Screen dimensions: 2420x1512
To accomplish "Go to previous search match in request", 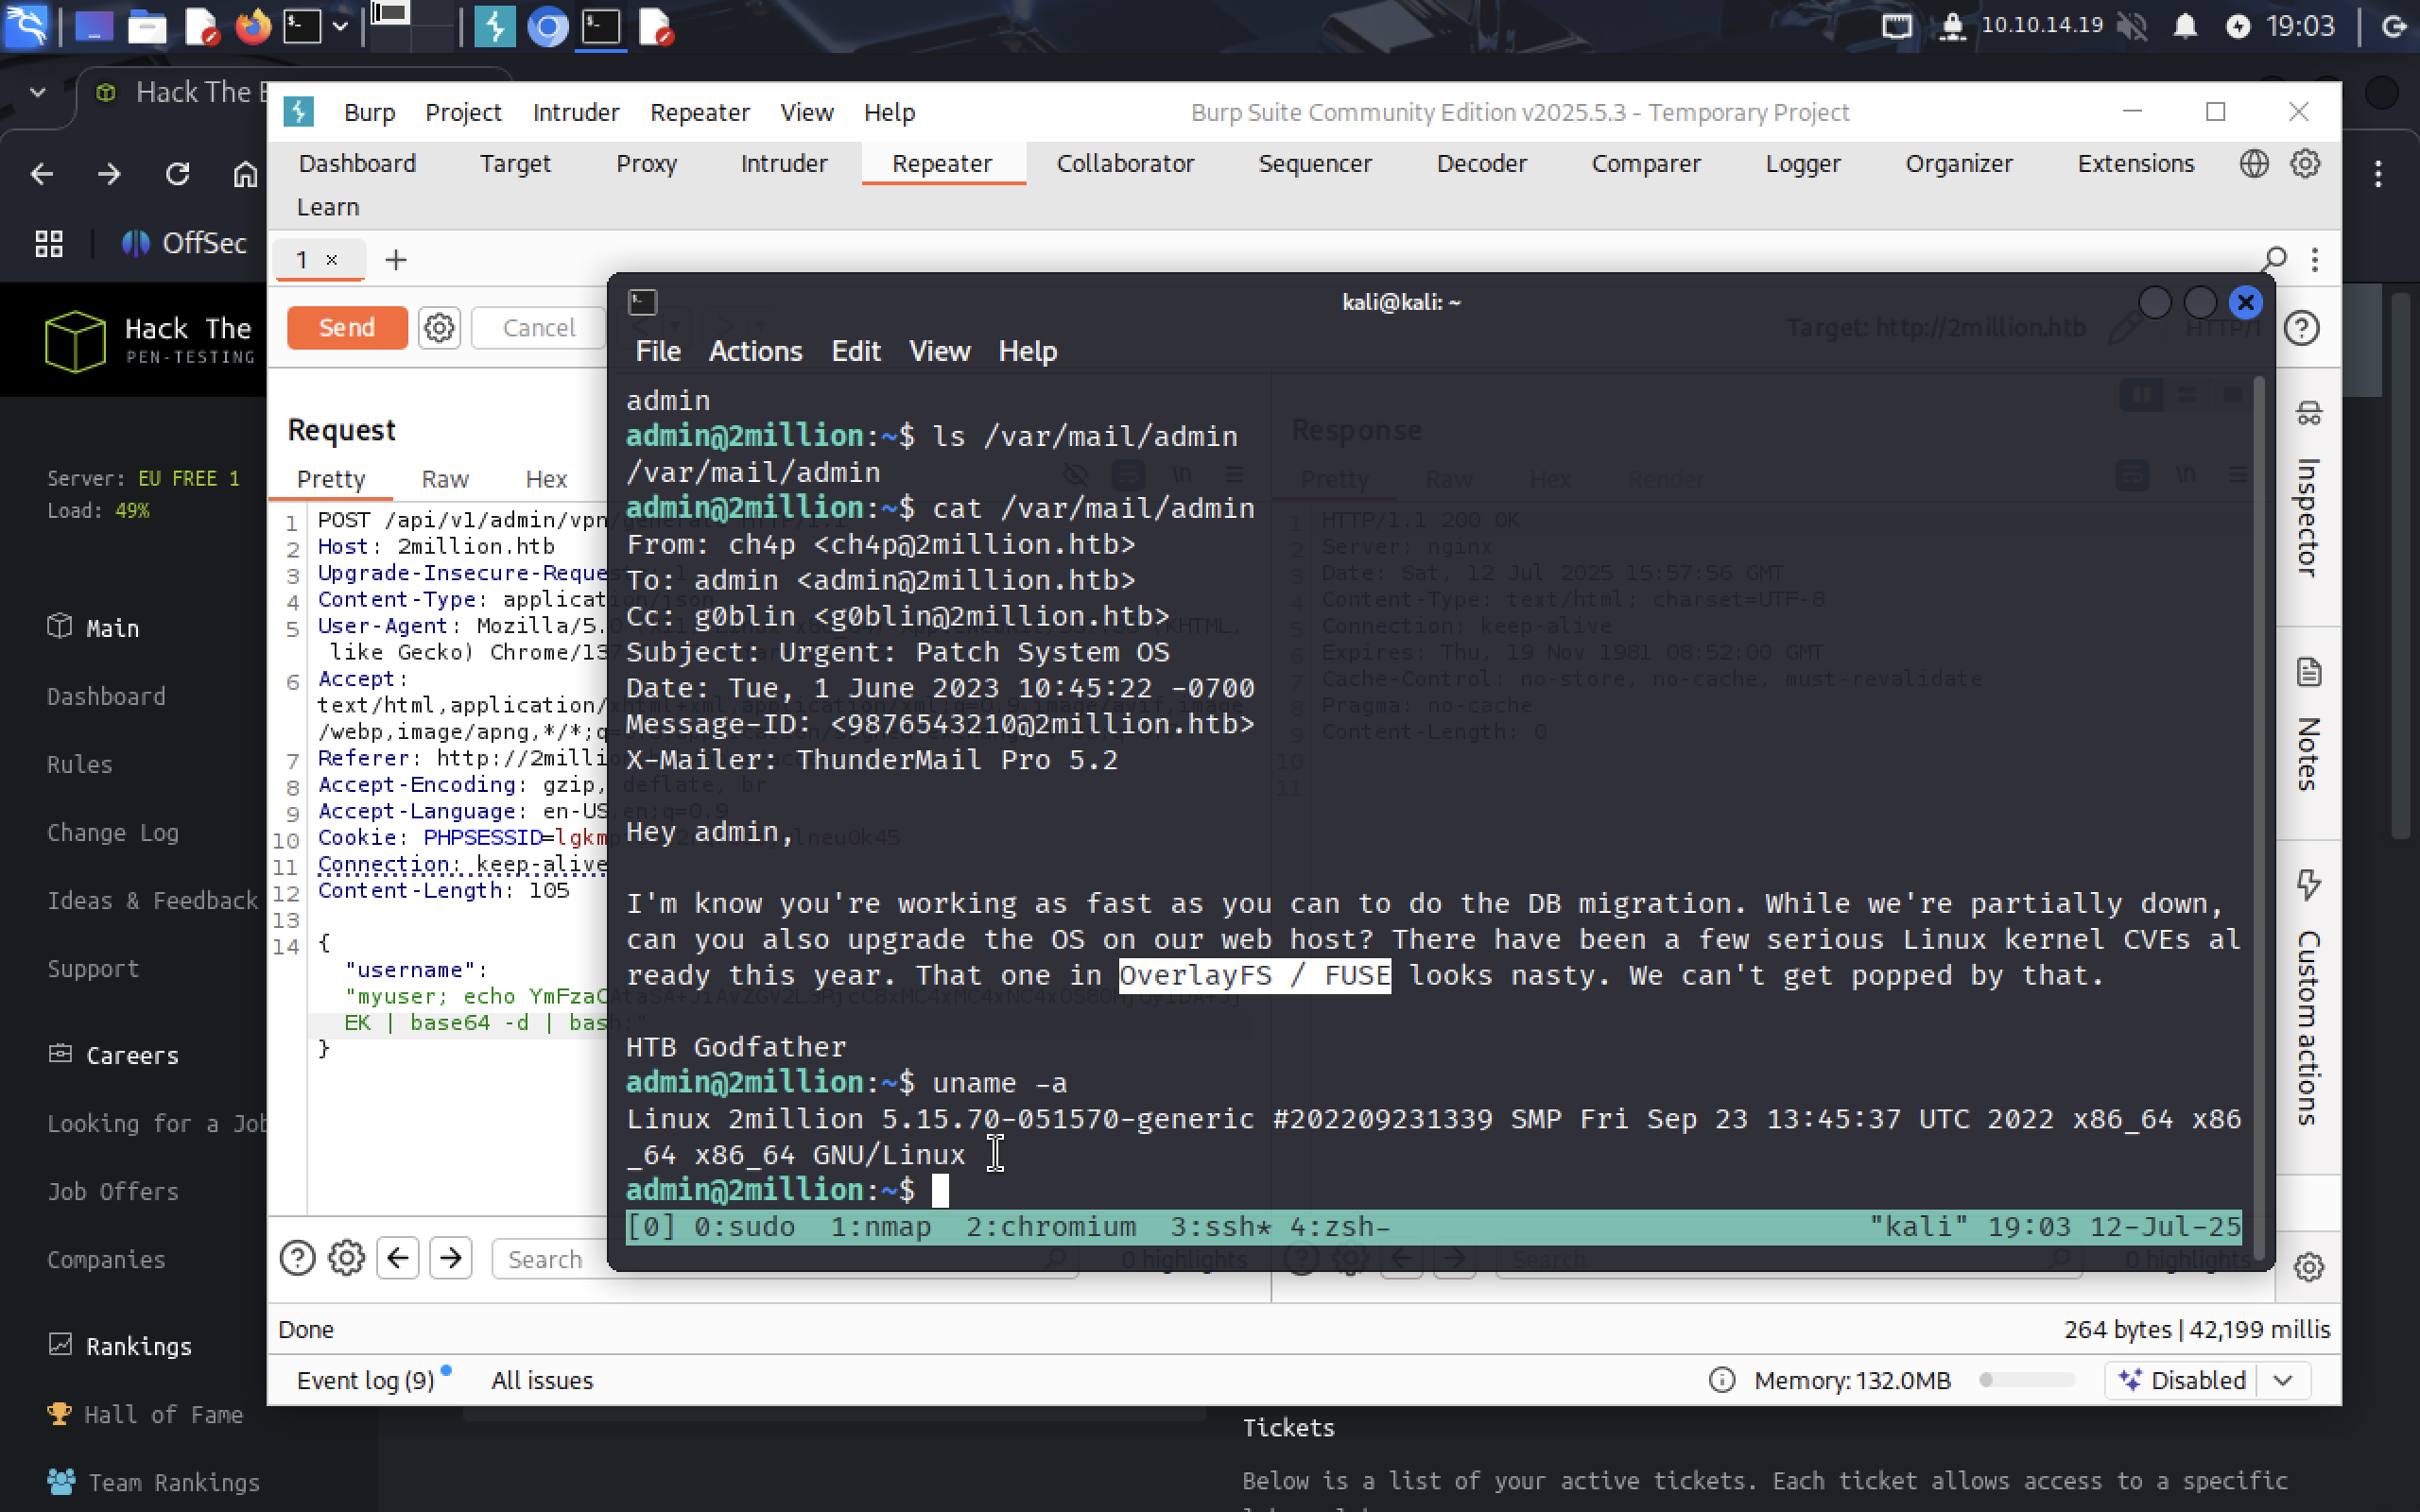I will click(398, 1258).
